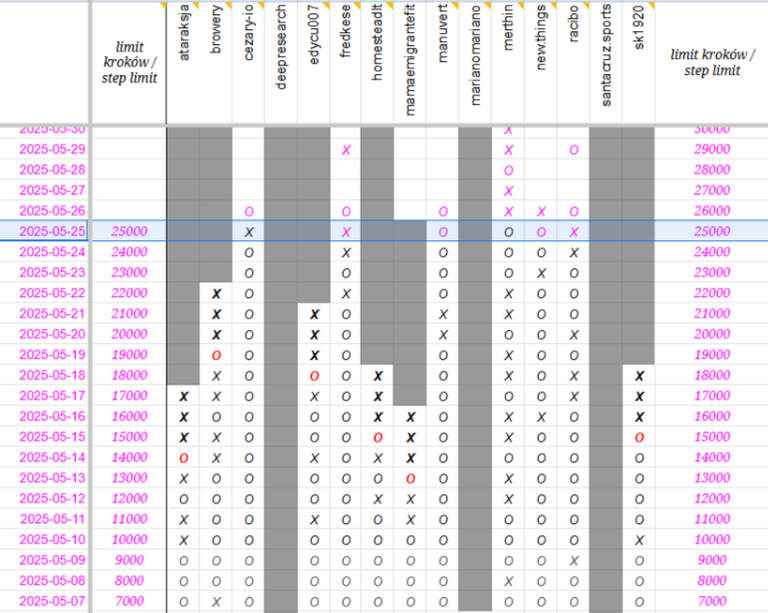Click racibo's x on row 2025-05-09
768x613 pixels.
tap(574, 561)
